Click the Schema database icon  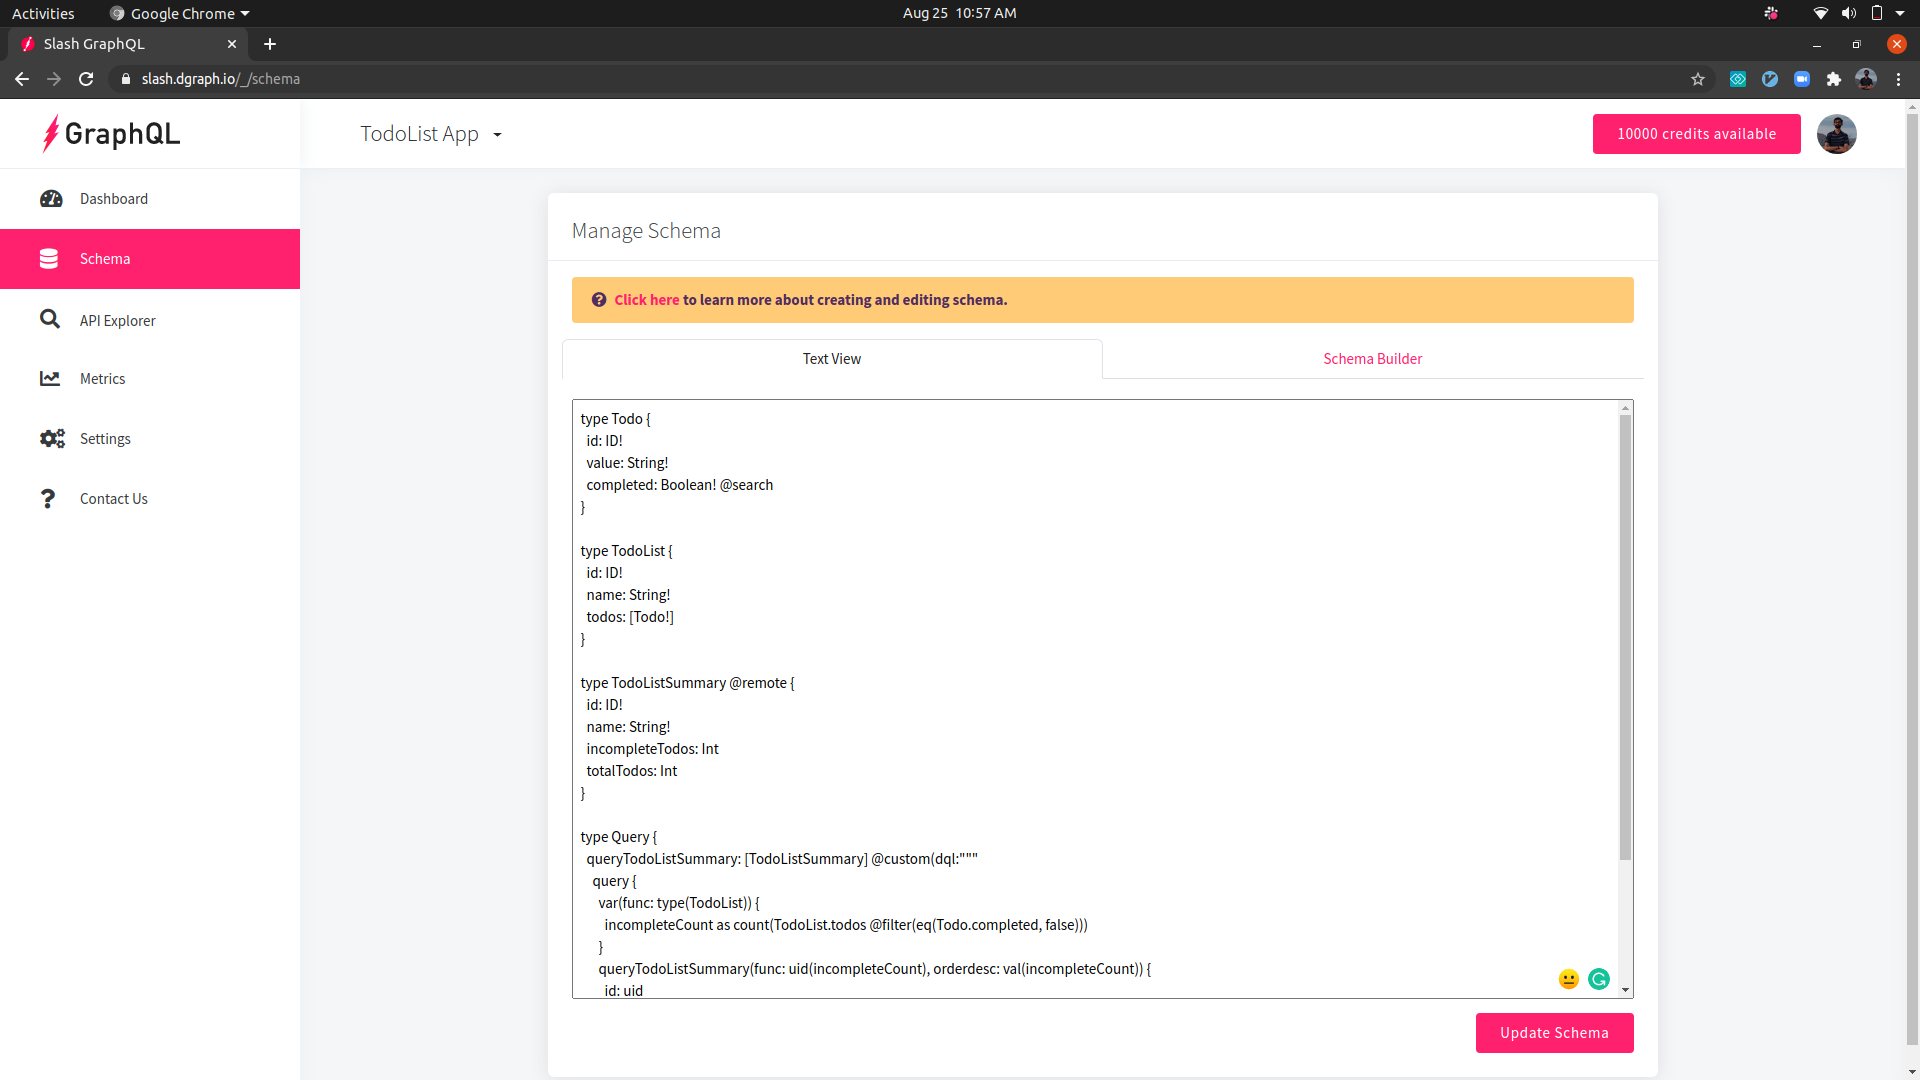pos(49,259)
